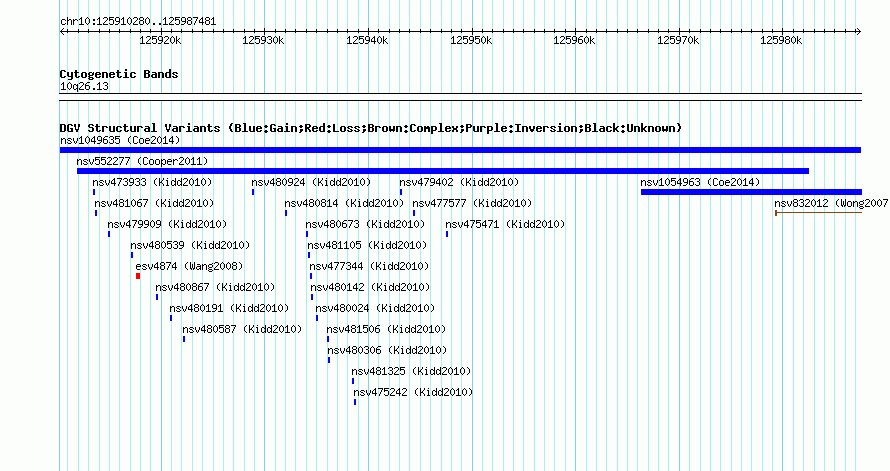Click the chr10:125910280..125987481 region label
Viewport: 890px width, 471px height.
pos(138,22)
